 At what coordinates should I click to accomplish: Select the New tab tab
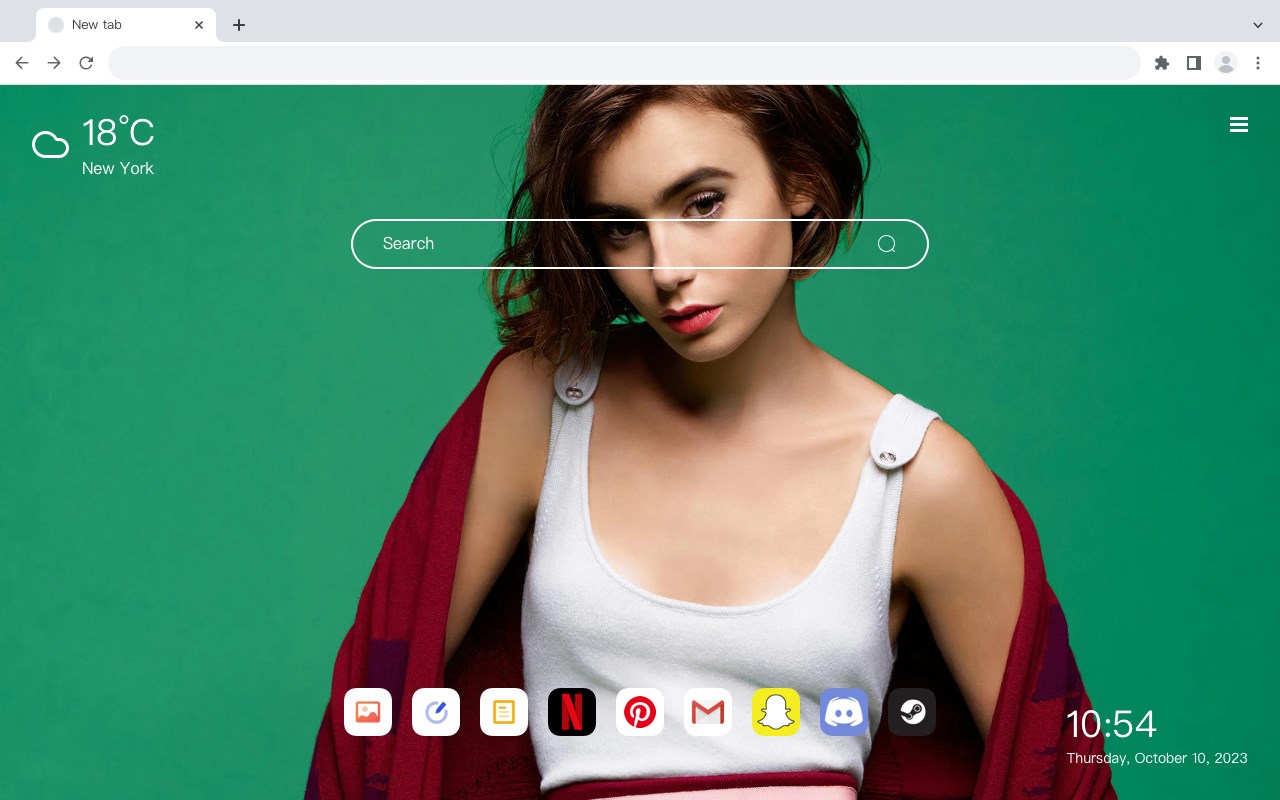(126, 25)
